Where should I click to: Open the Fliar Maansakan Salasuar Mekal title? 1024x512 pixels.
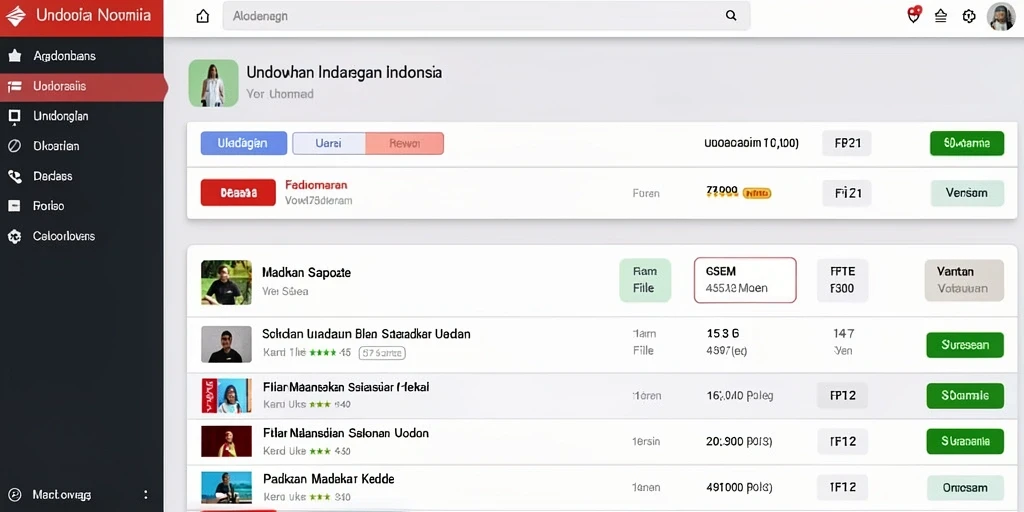pyautogui.click(x=346, y=387)
